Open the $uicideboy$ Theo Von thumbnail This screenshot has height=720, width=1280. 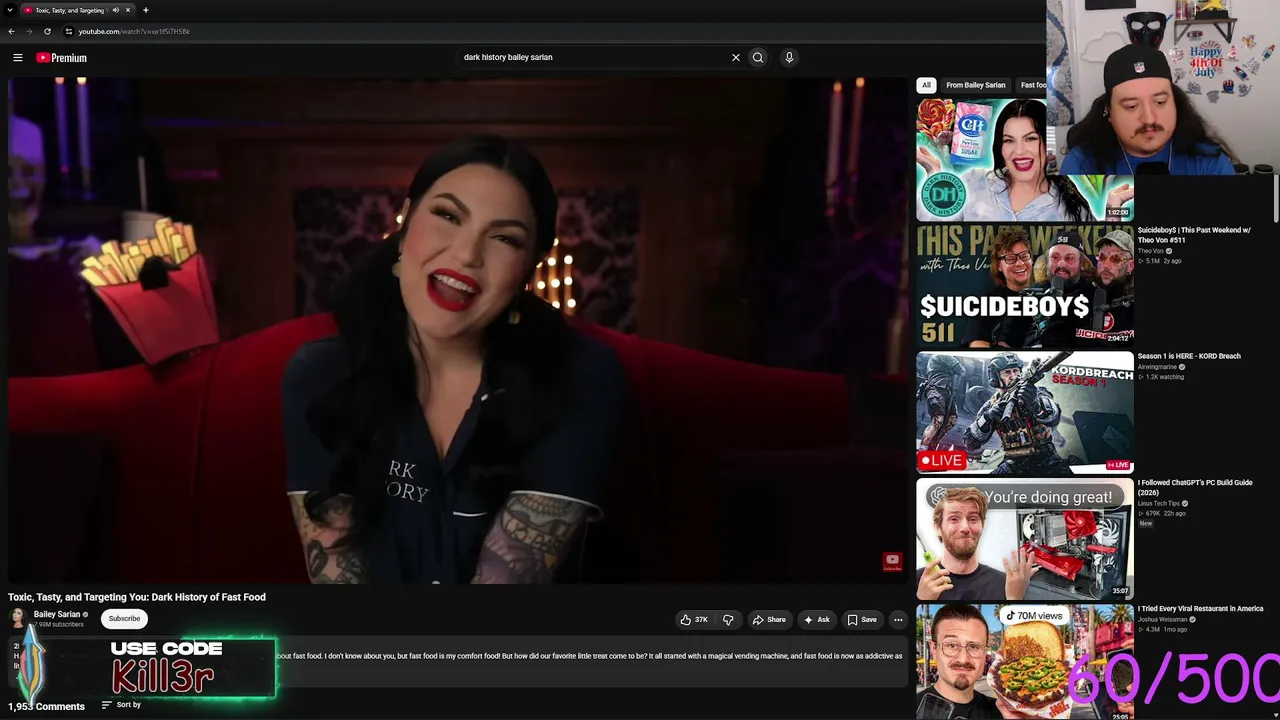[x=1025, y=286]
